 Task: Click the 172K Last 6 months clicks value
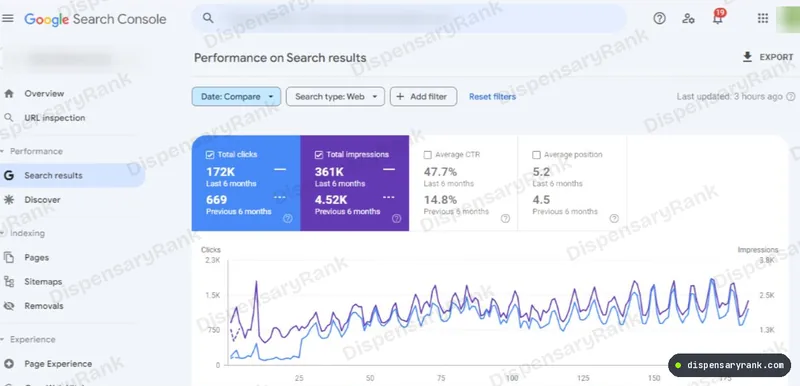[x=220, y=172]
